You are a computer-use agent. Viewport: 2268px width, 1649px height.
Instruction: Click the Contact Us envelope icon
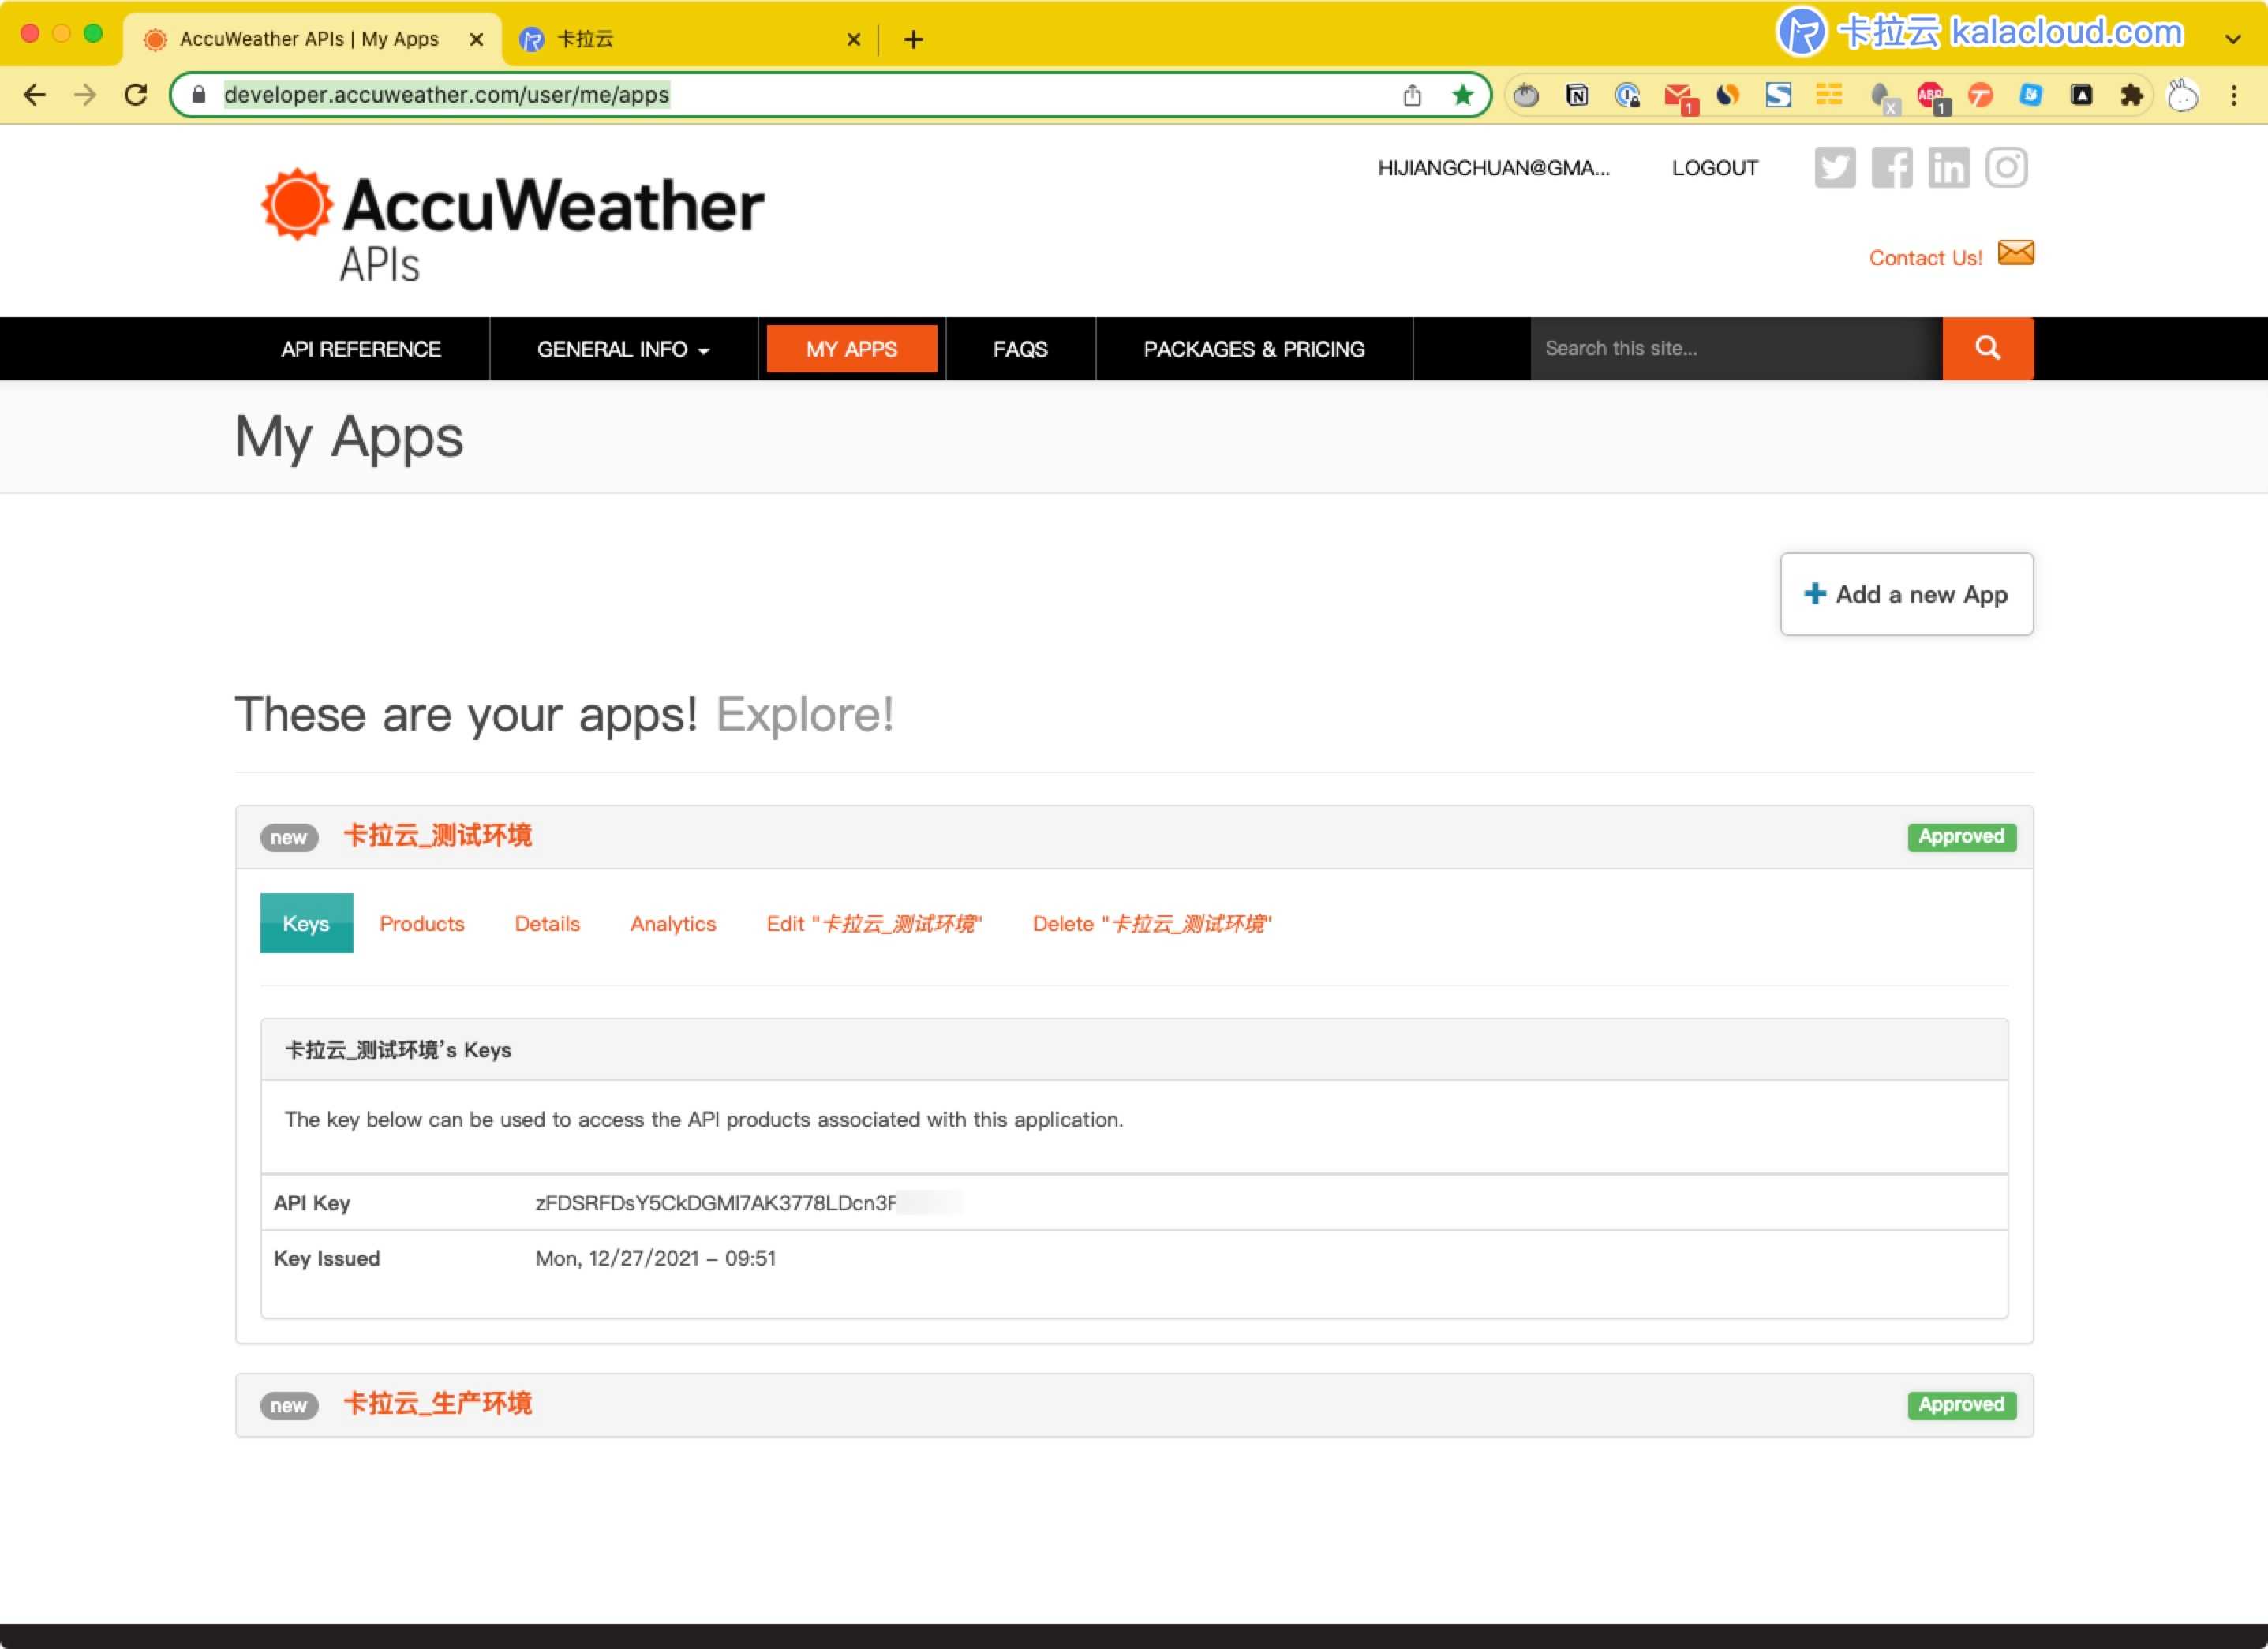(2015, 253)
